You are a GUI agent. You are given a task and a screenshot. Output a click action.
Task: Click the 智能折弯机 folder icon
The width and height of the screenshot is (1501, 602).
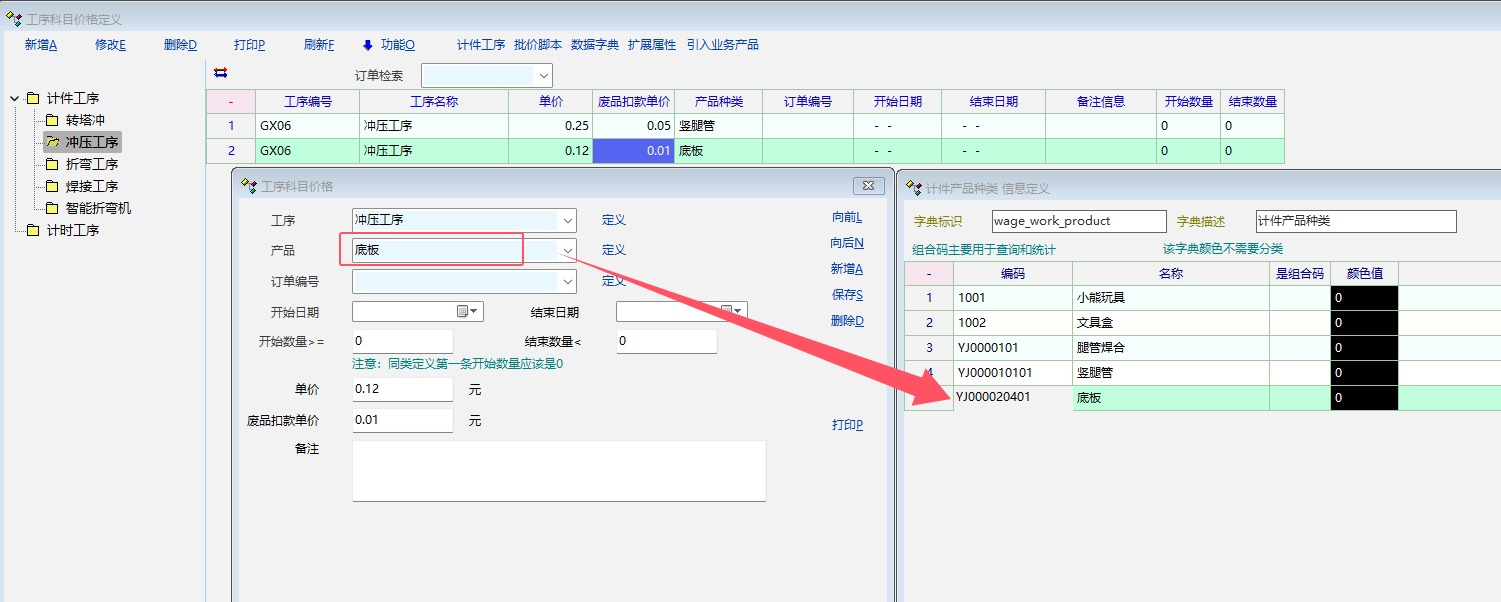52,208
